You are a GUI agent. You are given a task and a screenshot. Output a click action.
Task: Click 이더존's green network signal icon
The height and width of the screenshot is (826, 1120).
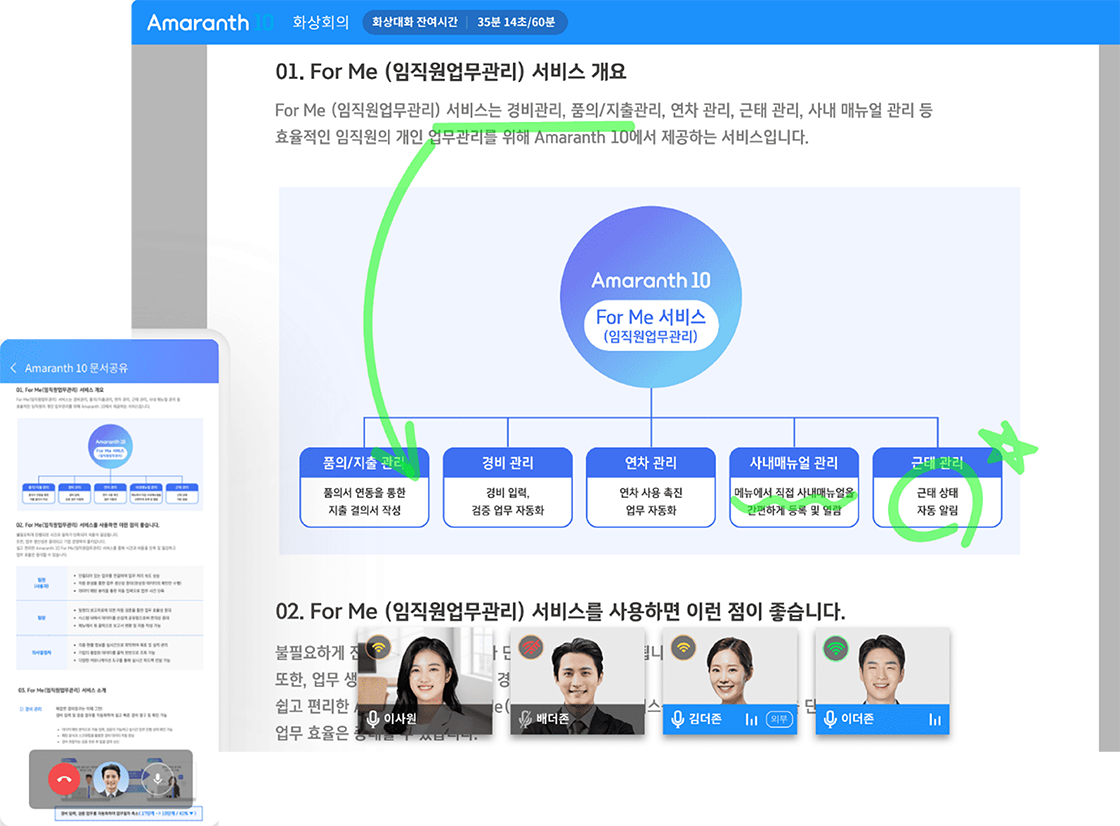836,648
